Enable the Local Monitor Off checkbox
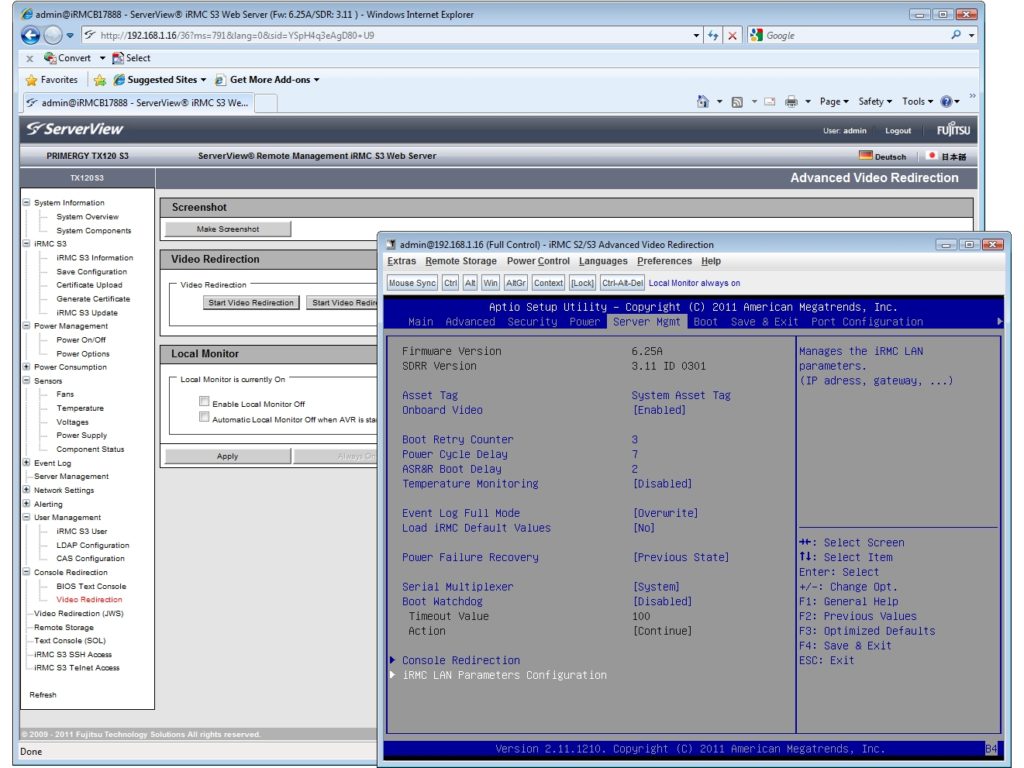The height and width of the screenshot is (768, 1024). [205, 402]
